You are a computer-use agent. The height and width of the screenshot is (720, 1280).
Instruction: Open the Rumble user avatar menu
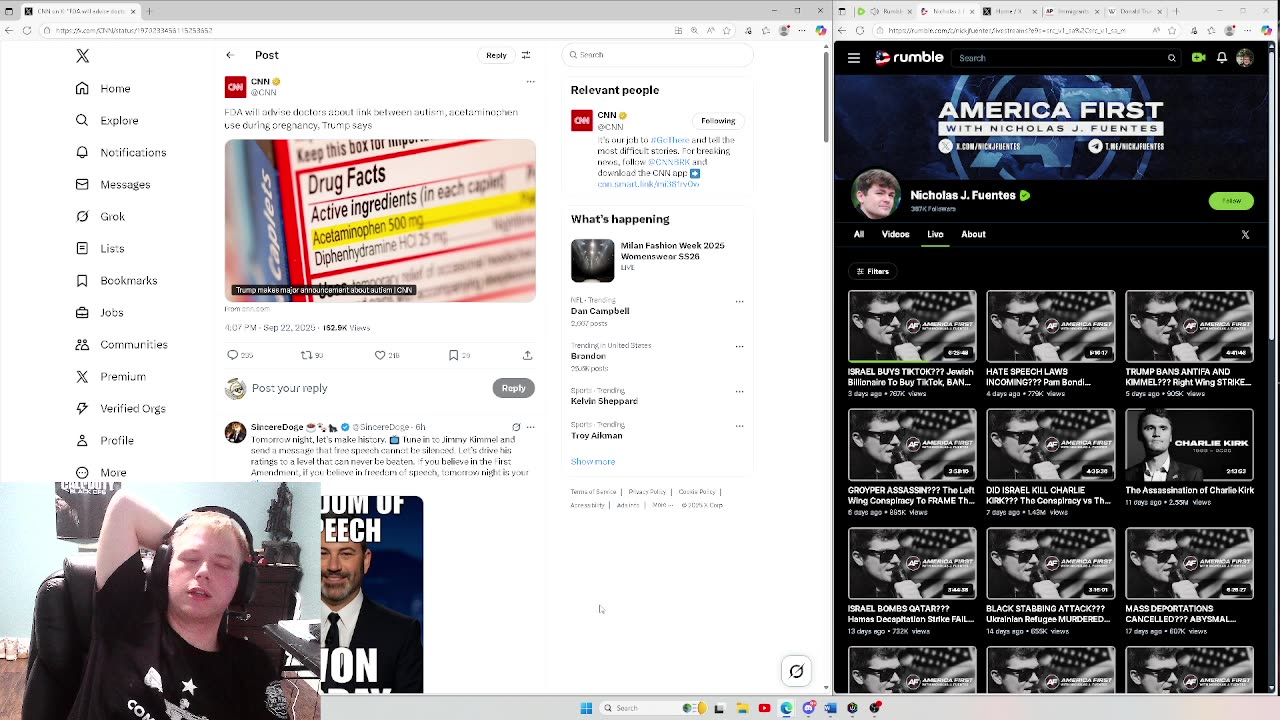tap(1245, 58)
